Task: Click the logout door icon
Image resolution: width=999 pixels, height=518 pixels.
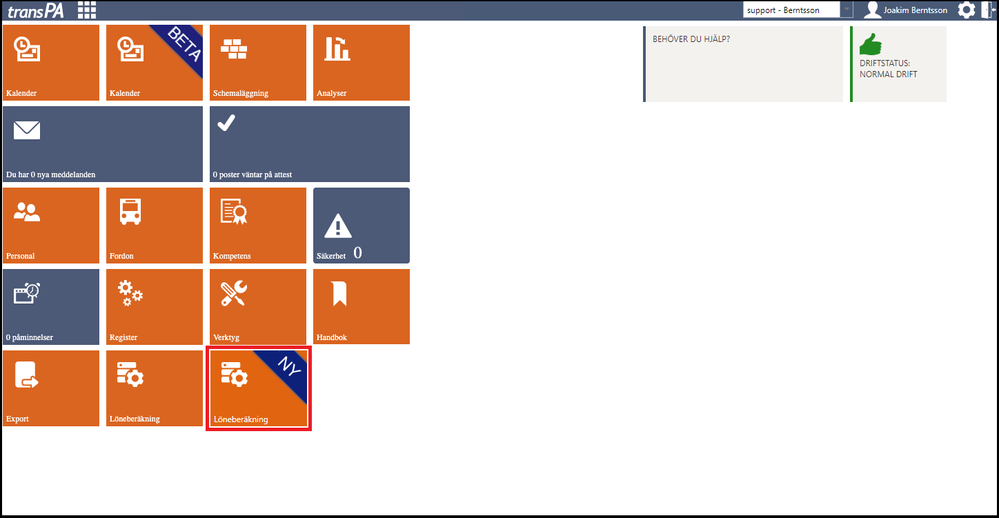Action: (989, 10)
